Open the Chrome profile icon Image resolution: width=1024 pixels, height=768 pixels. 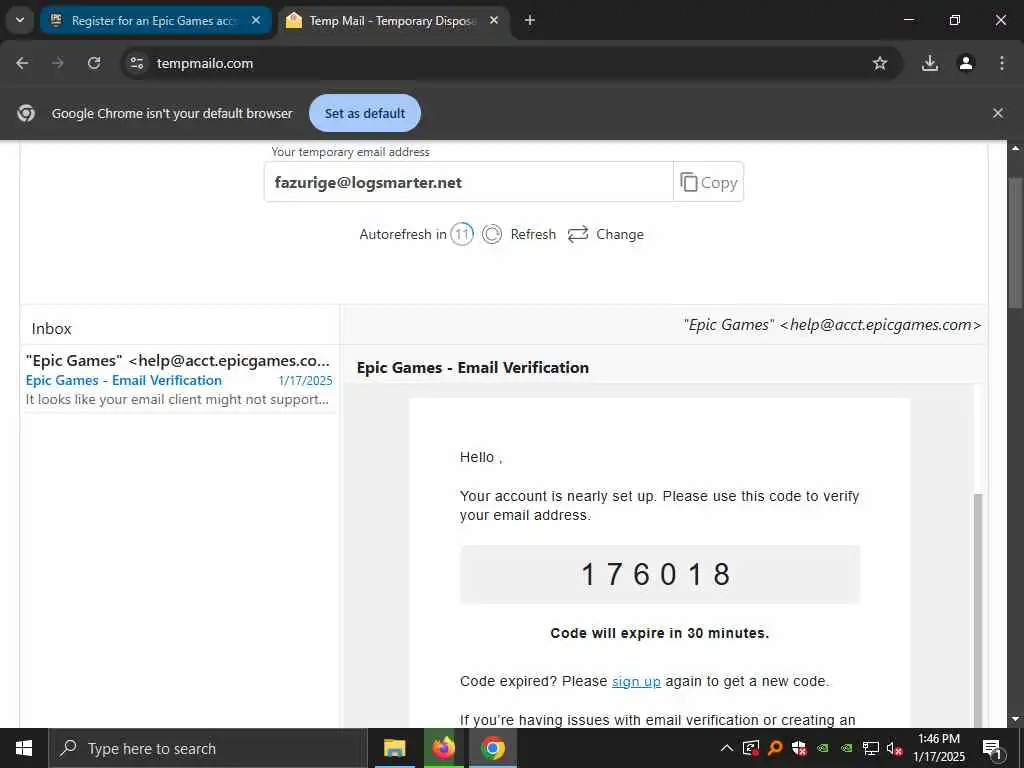point(966,63)
